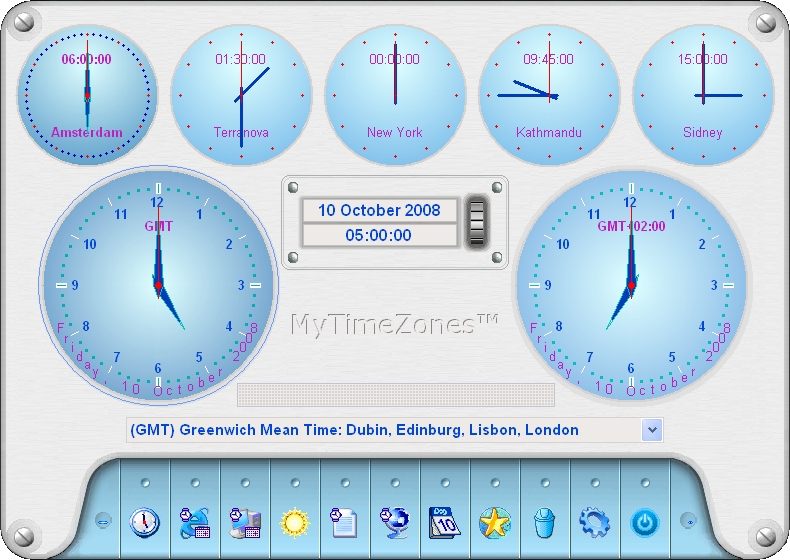The height and width of the screenshot is (560, 790).
Task: Select the Terranova clock
Action: 241,94
